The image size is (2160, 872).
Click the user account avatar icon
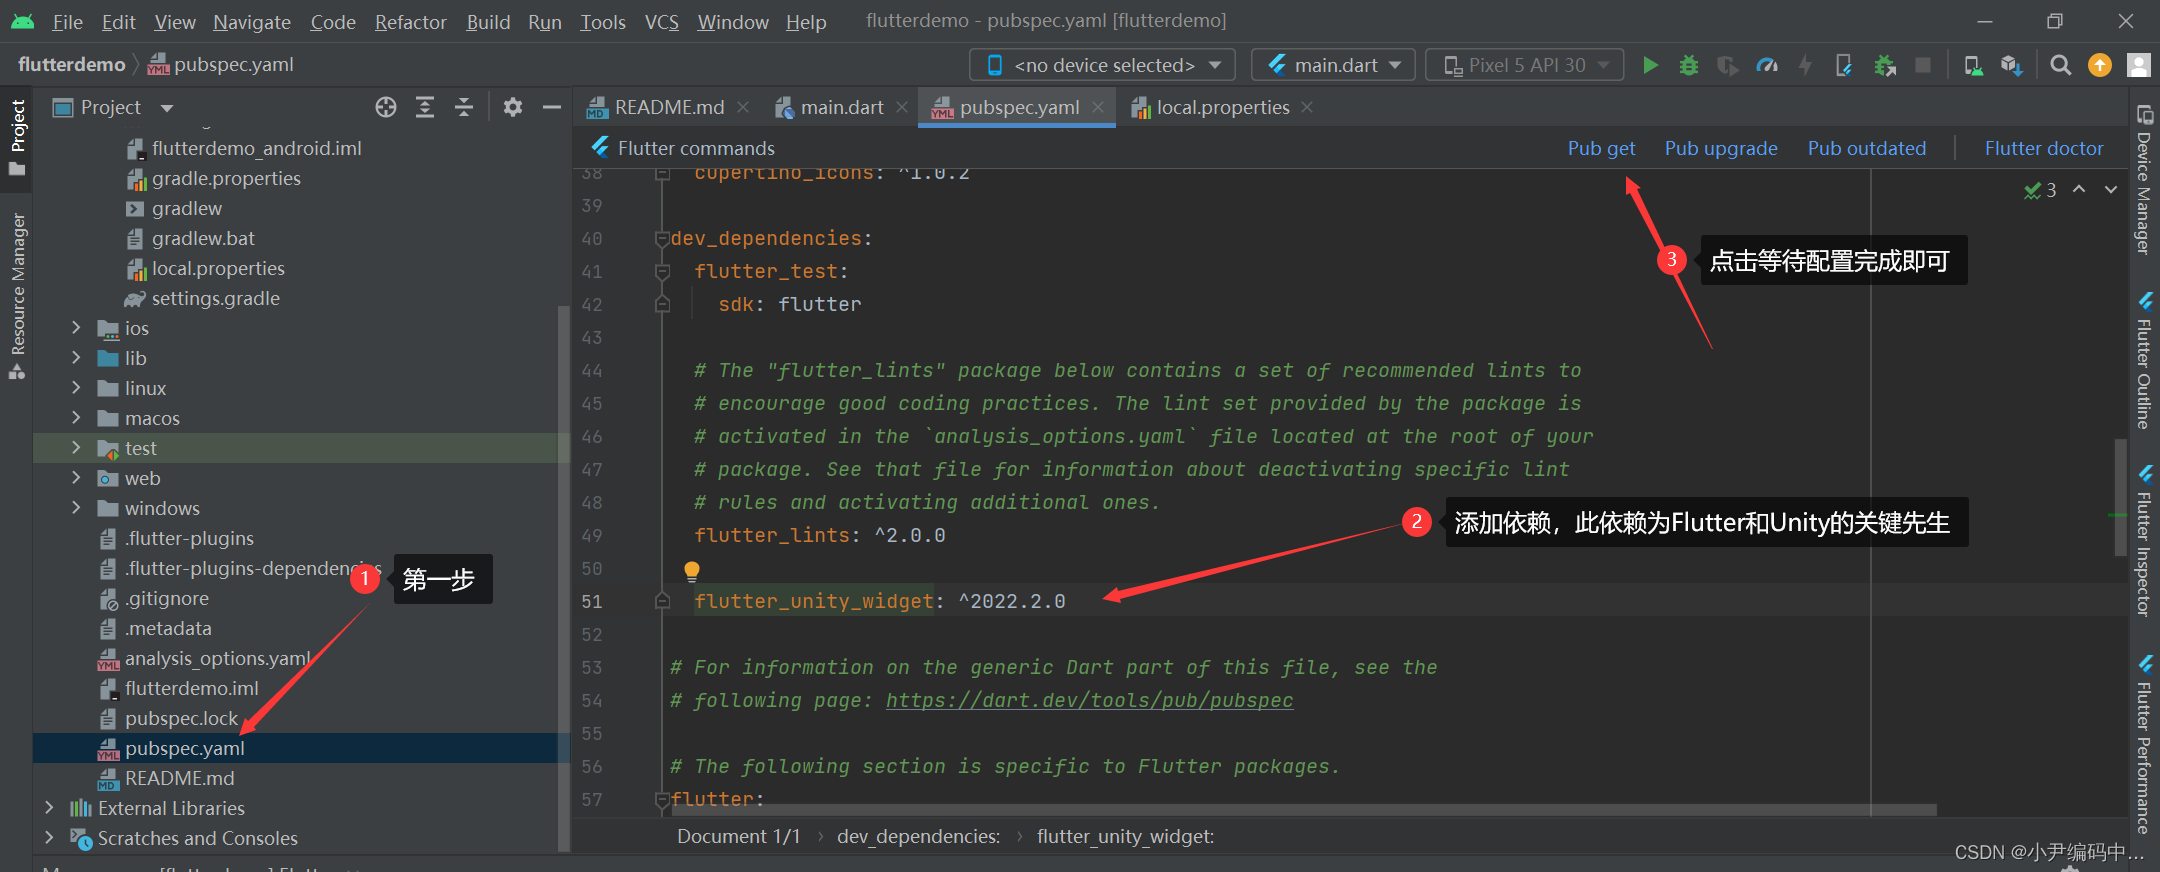[x=2139, y=65]
